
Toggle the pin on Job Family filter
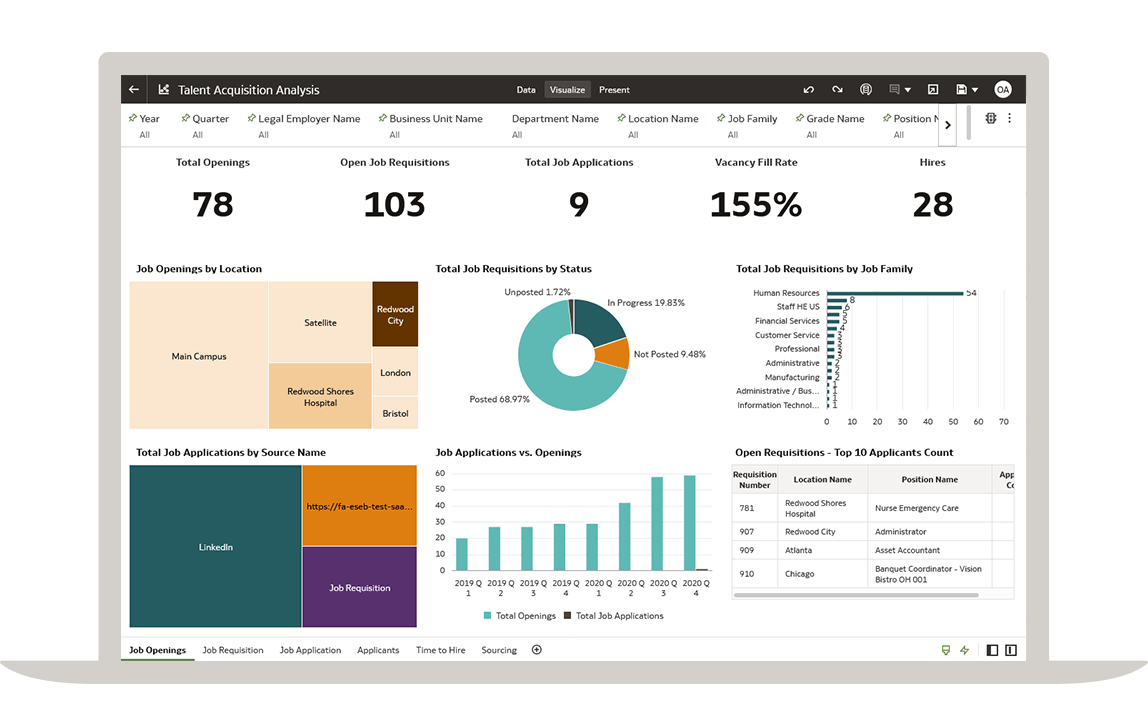[x=721, y=118]
